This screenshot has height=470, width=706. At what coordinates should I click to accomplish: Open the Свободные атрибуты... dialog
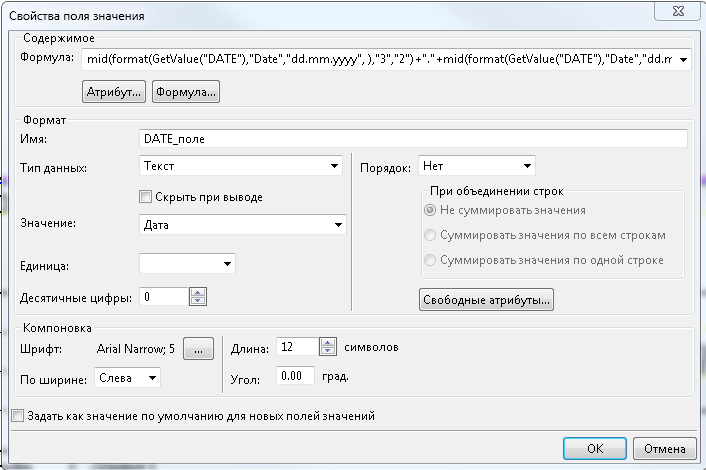point(487,299)
